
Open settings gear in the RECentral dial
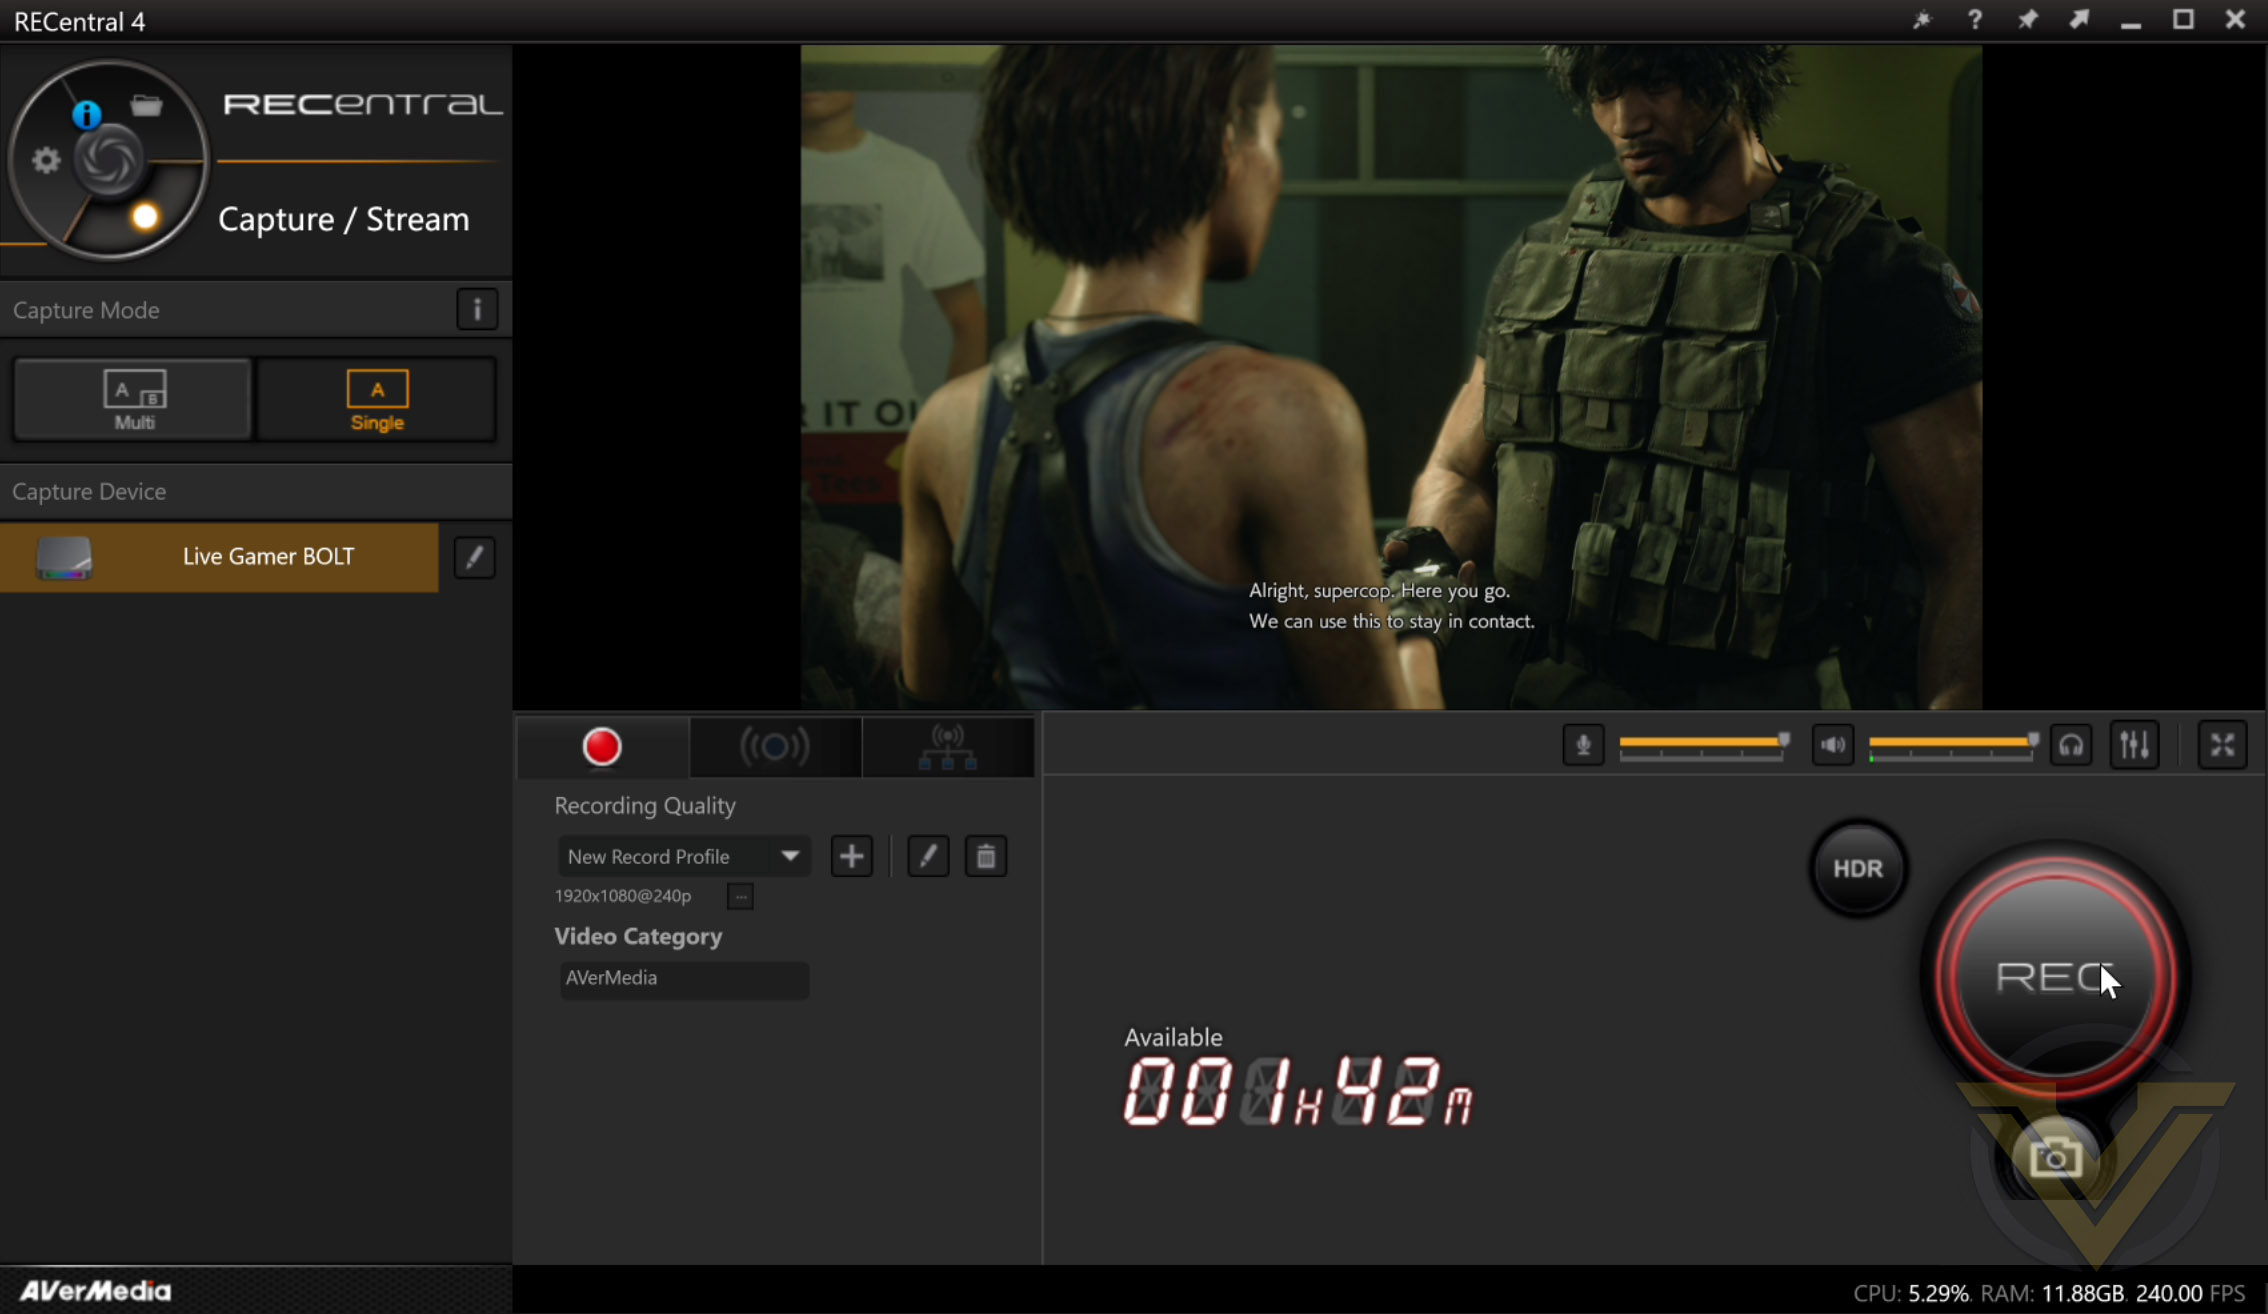tap(46, 160)
